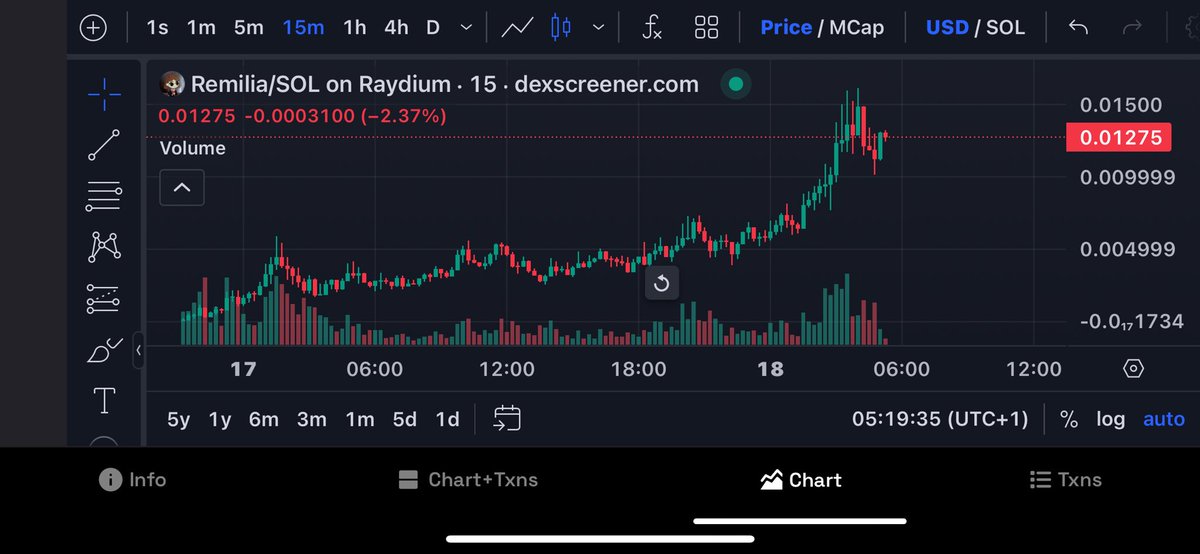Select USD as quote currency

coord(947,28)
